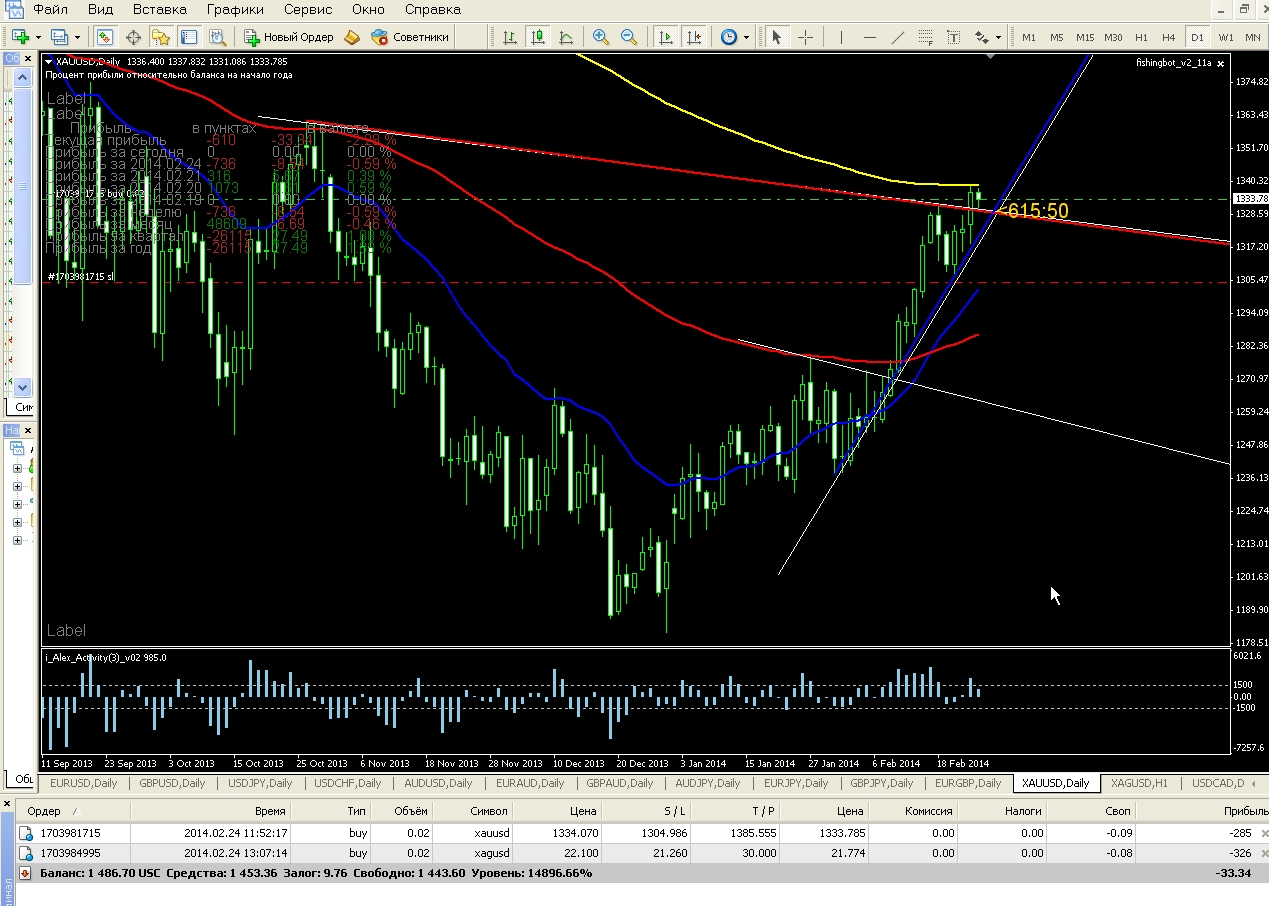The height and width of the screenshot is (906, 1269).
Task: Click the Новый Ордер button
Action: click(289, 37)
